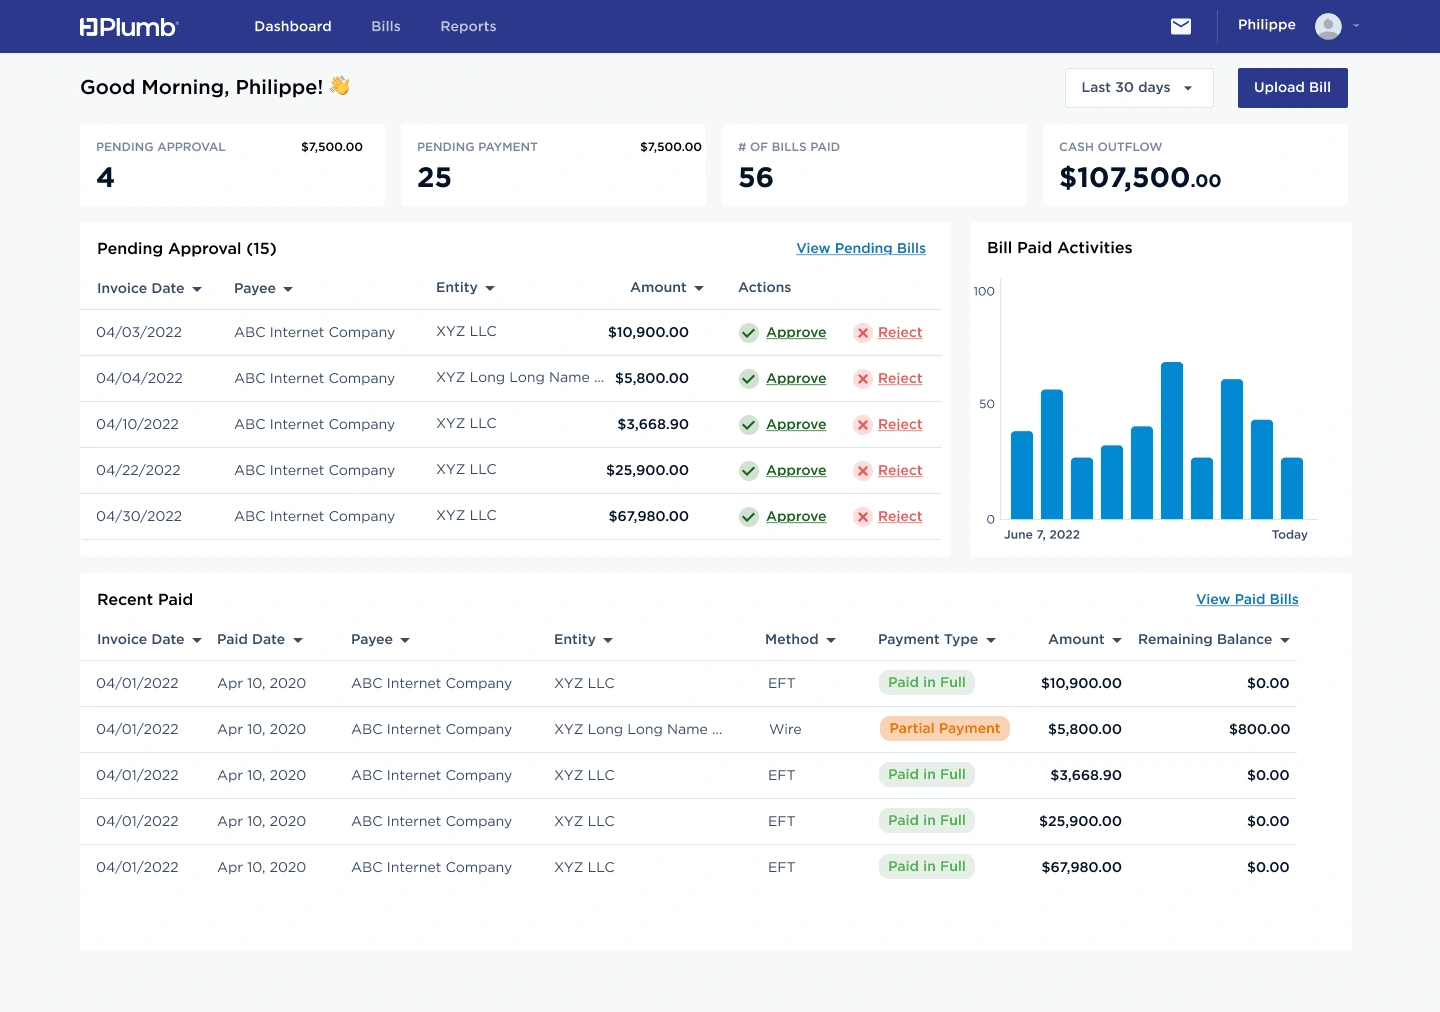Click red reject X icon for $67,980.00 pending bill

863,517
